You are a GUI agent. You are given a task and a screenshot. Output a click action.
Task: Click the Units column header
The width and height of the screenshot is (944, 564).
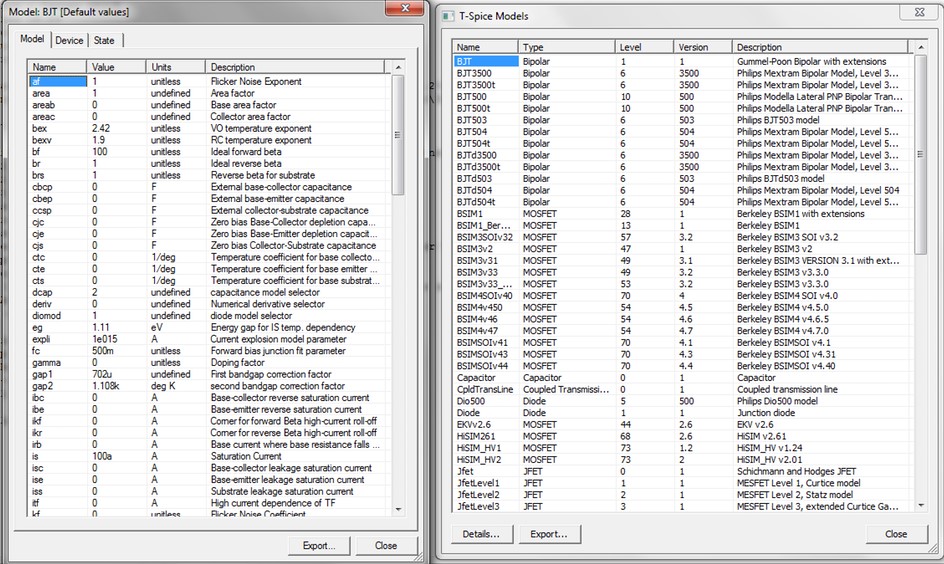[175, 67]
